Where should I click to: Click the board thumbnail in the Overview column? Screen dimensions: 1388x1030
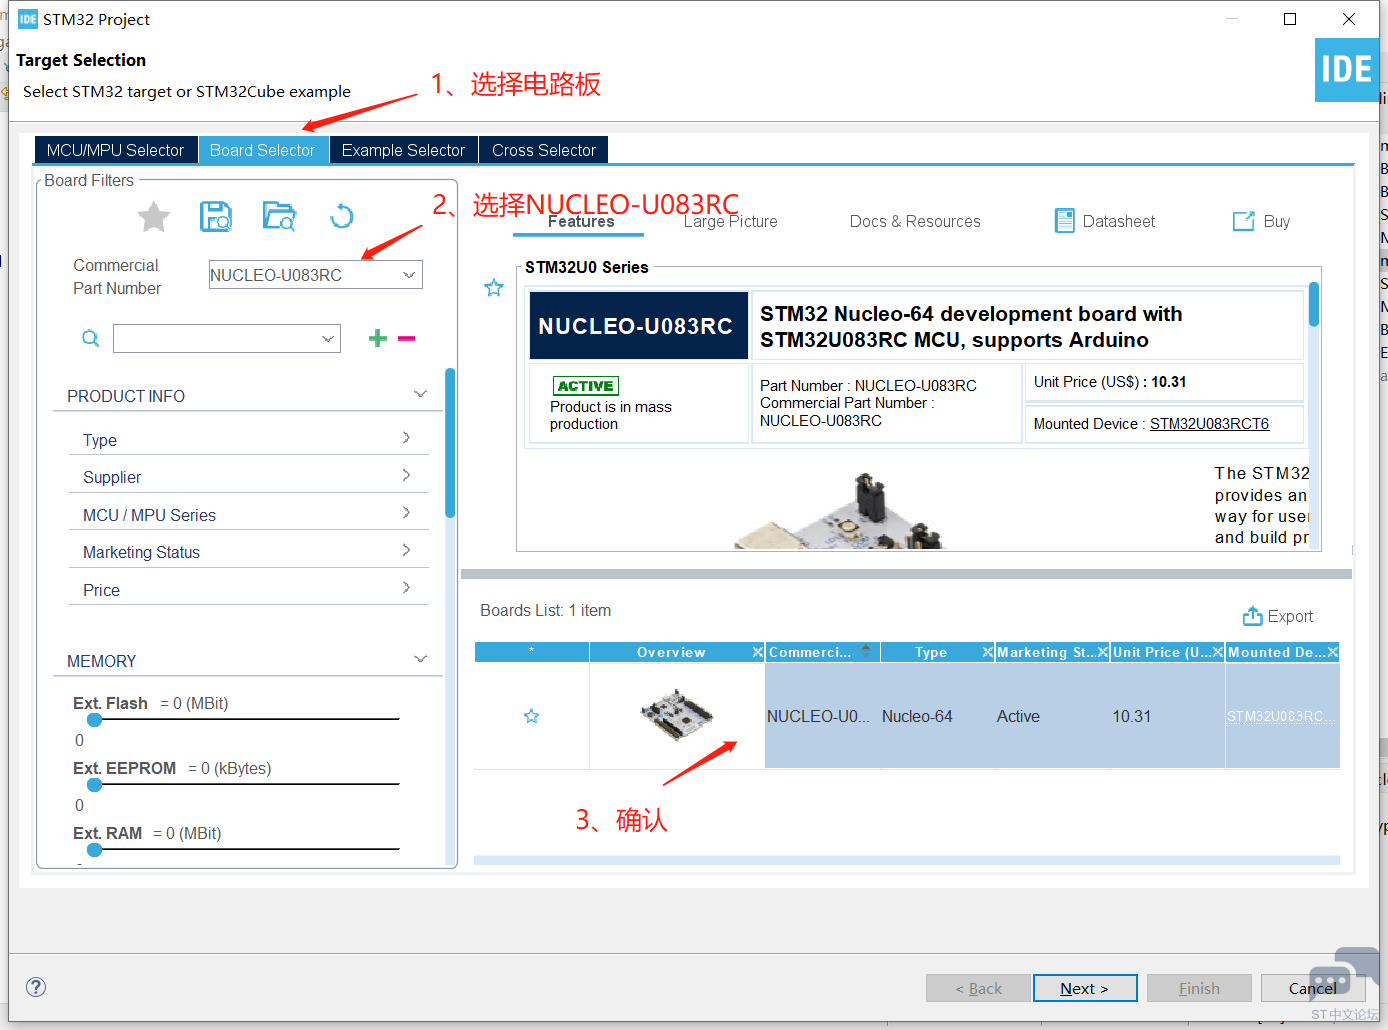tap(677, 714)
